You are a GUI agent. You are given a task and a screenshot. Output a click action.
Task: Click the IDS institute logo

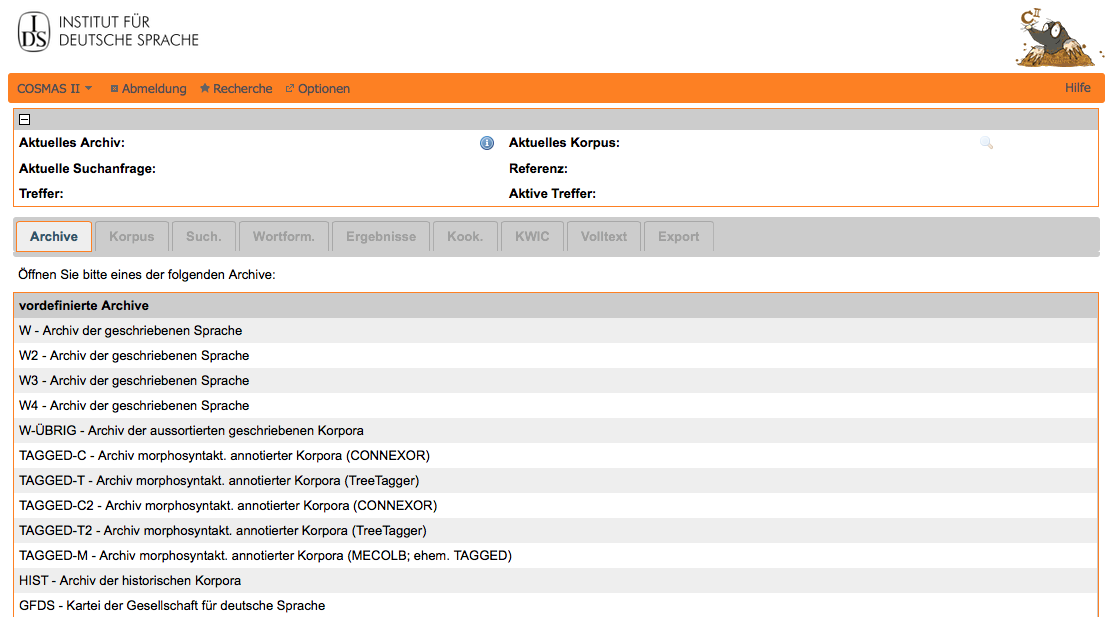click(108, 31)
